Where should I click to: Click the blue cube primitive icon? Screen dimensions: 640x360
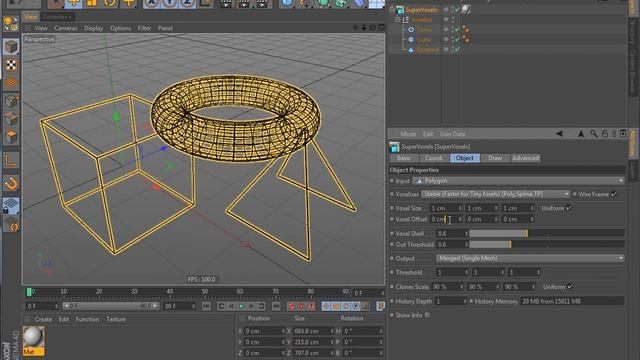[288, 3]
